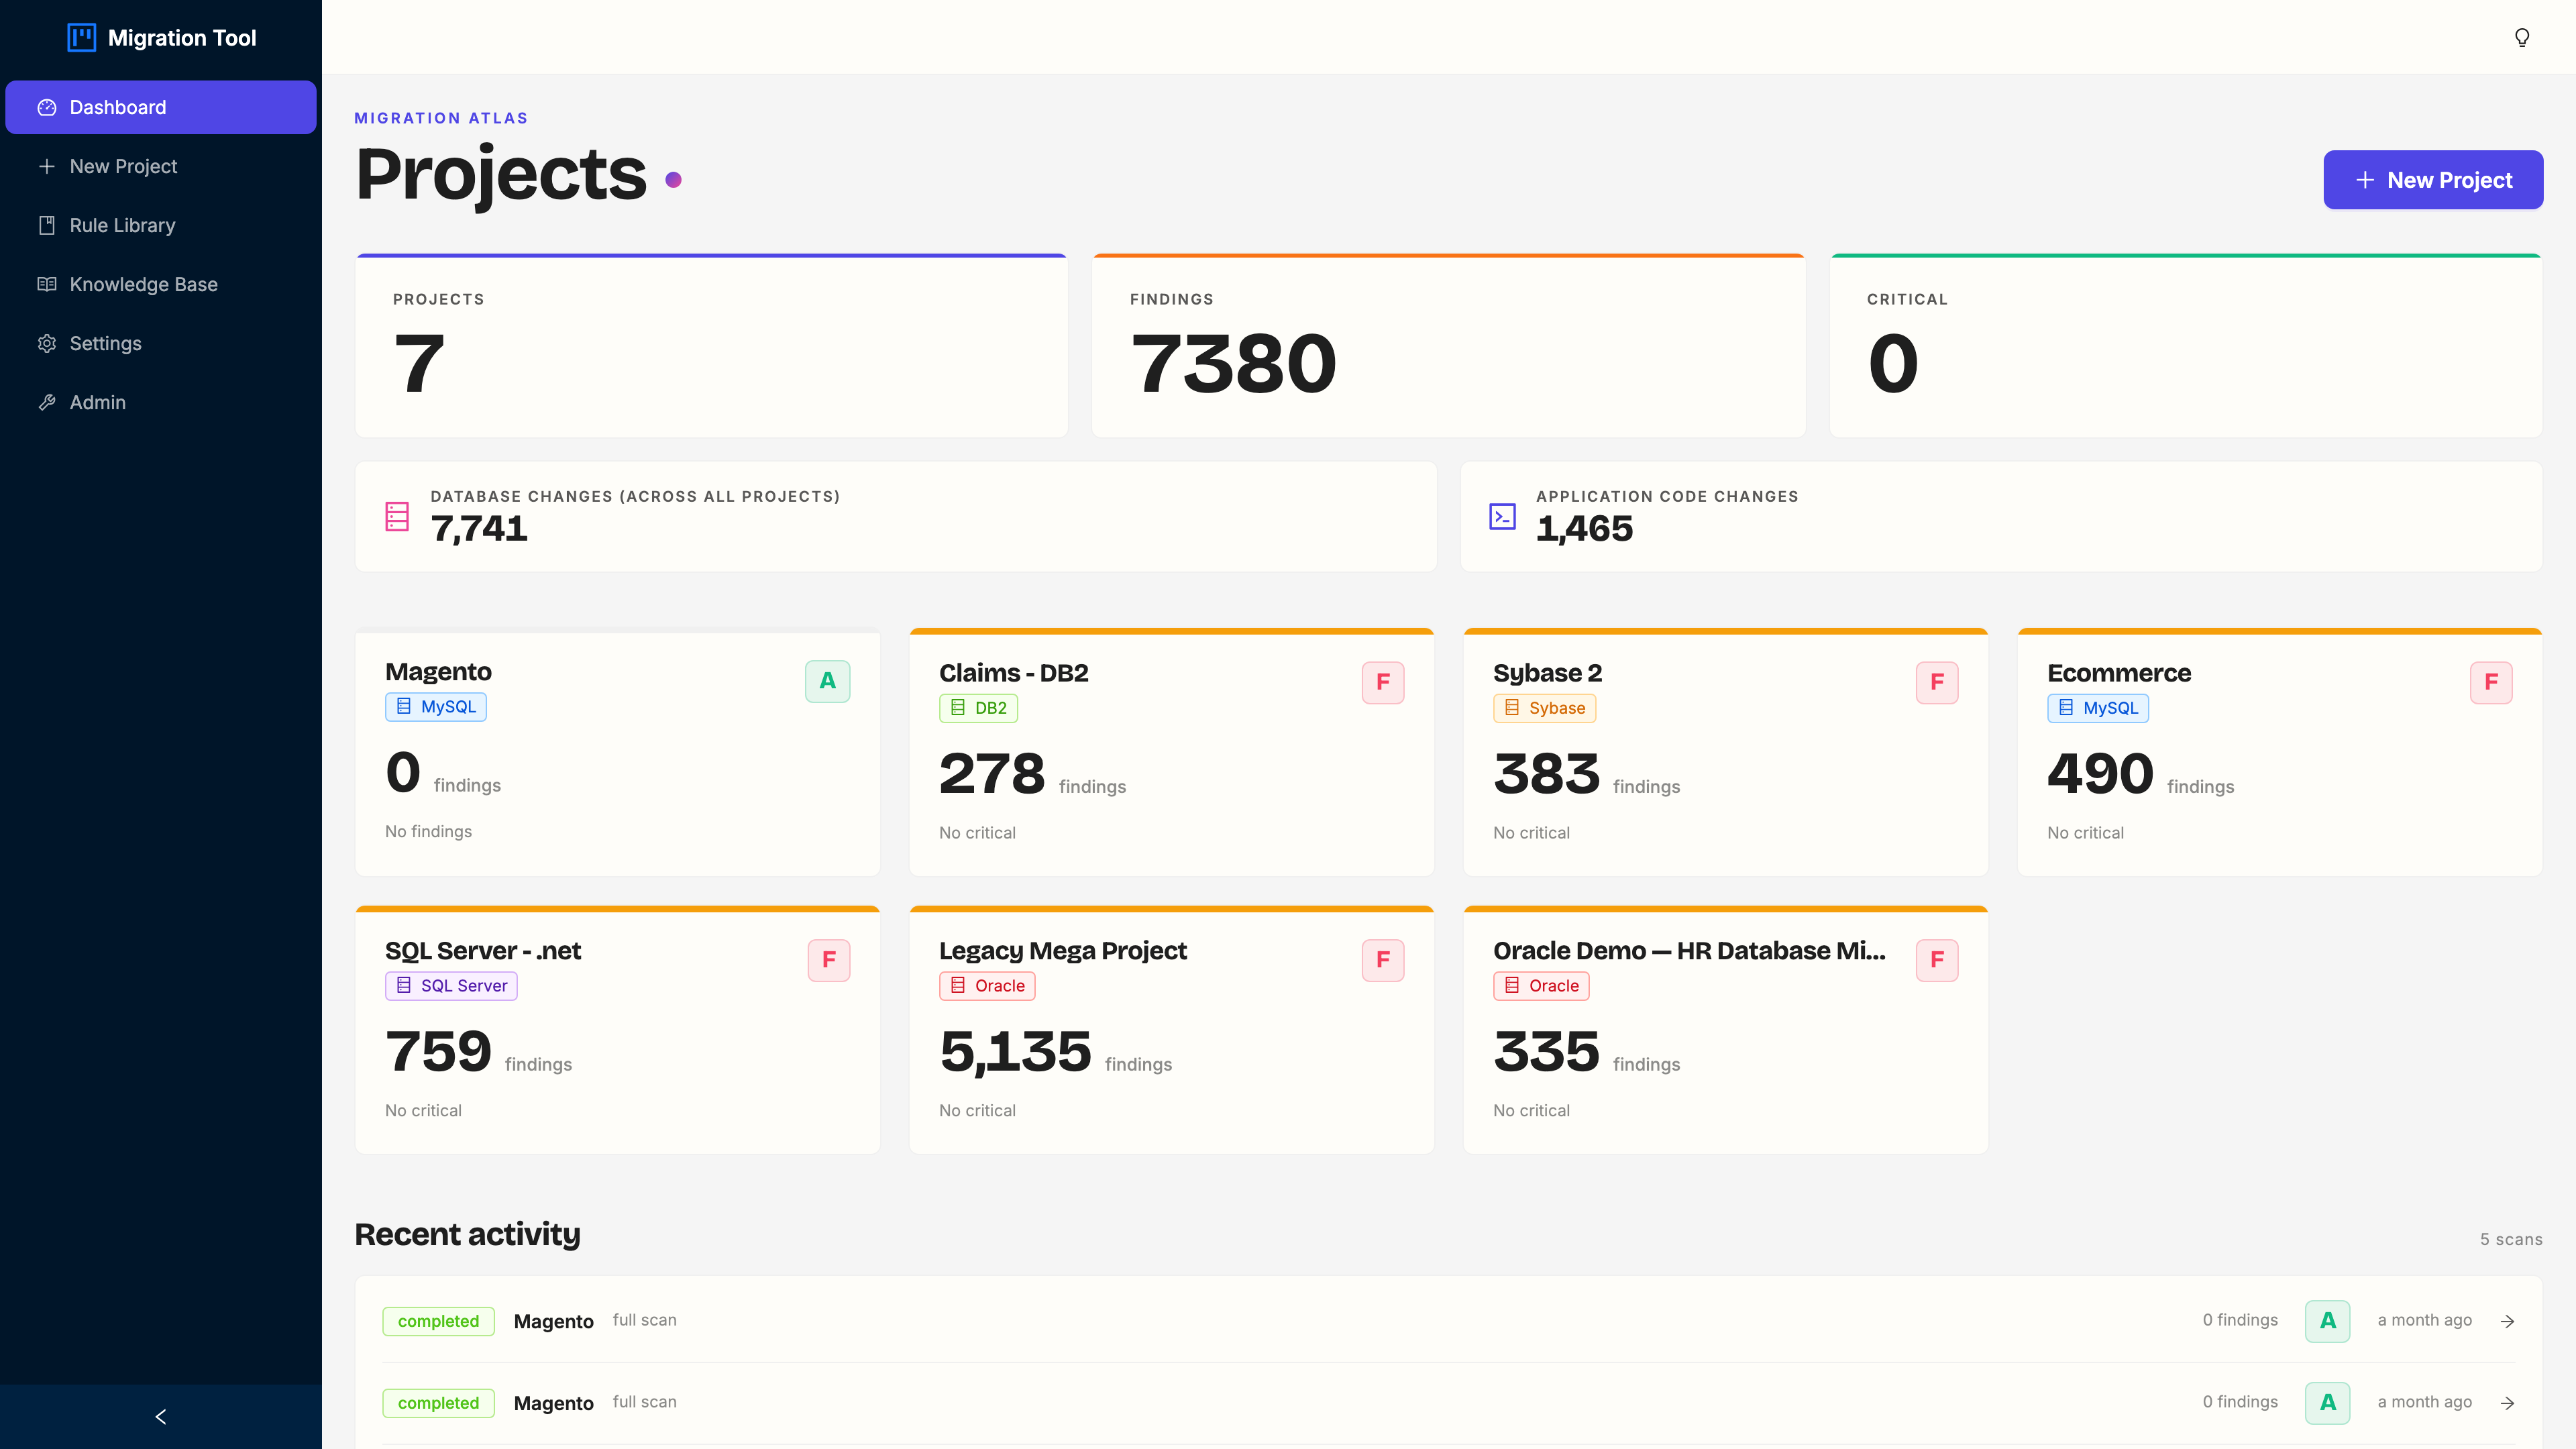Click the Admin wrench icon
Screen dimensions: 2576x1449
pyautogui.click(x=47, y=402)
